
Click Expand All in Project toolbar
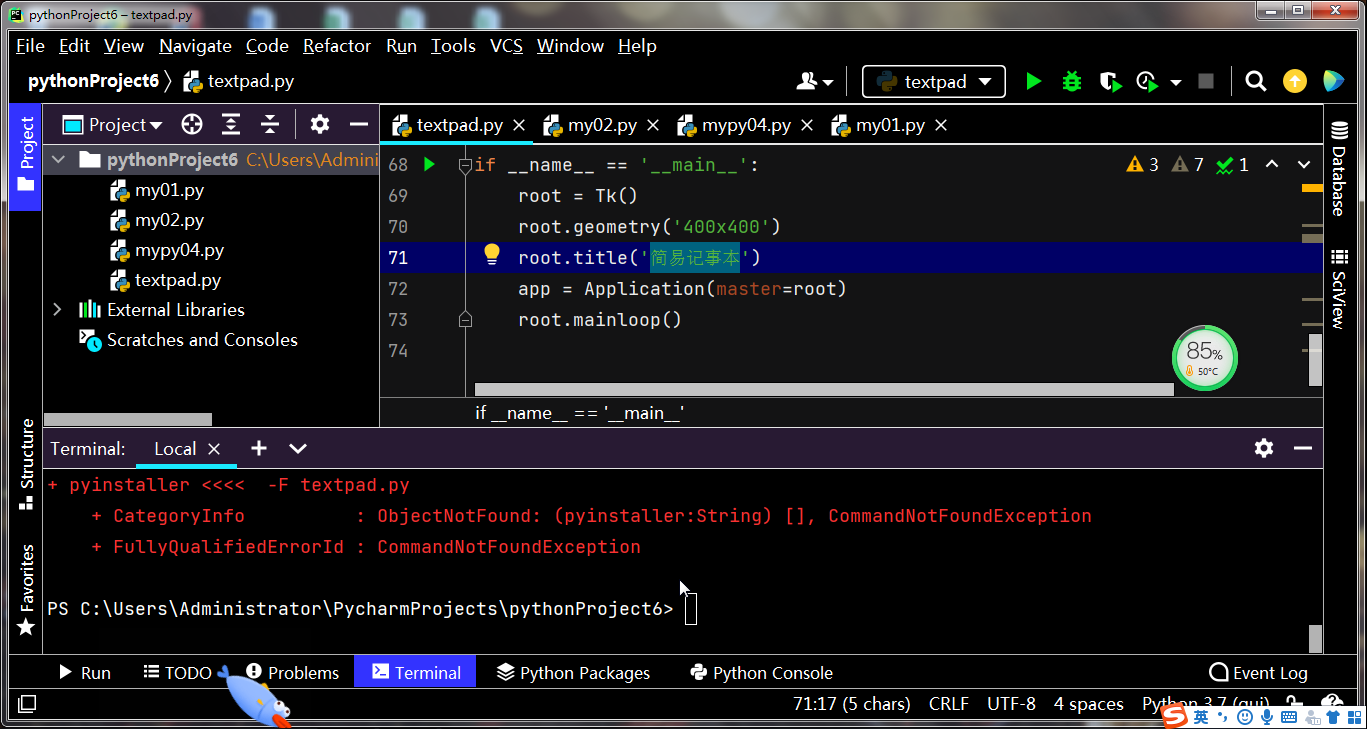231,124
